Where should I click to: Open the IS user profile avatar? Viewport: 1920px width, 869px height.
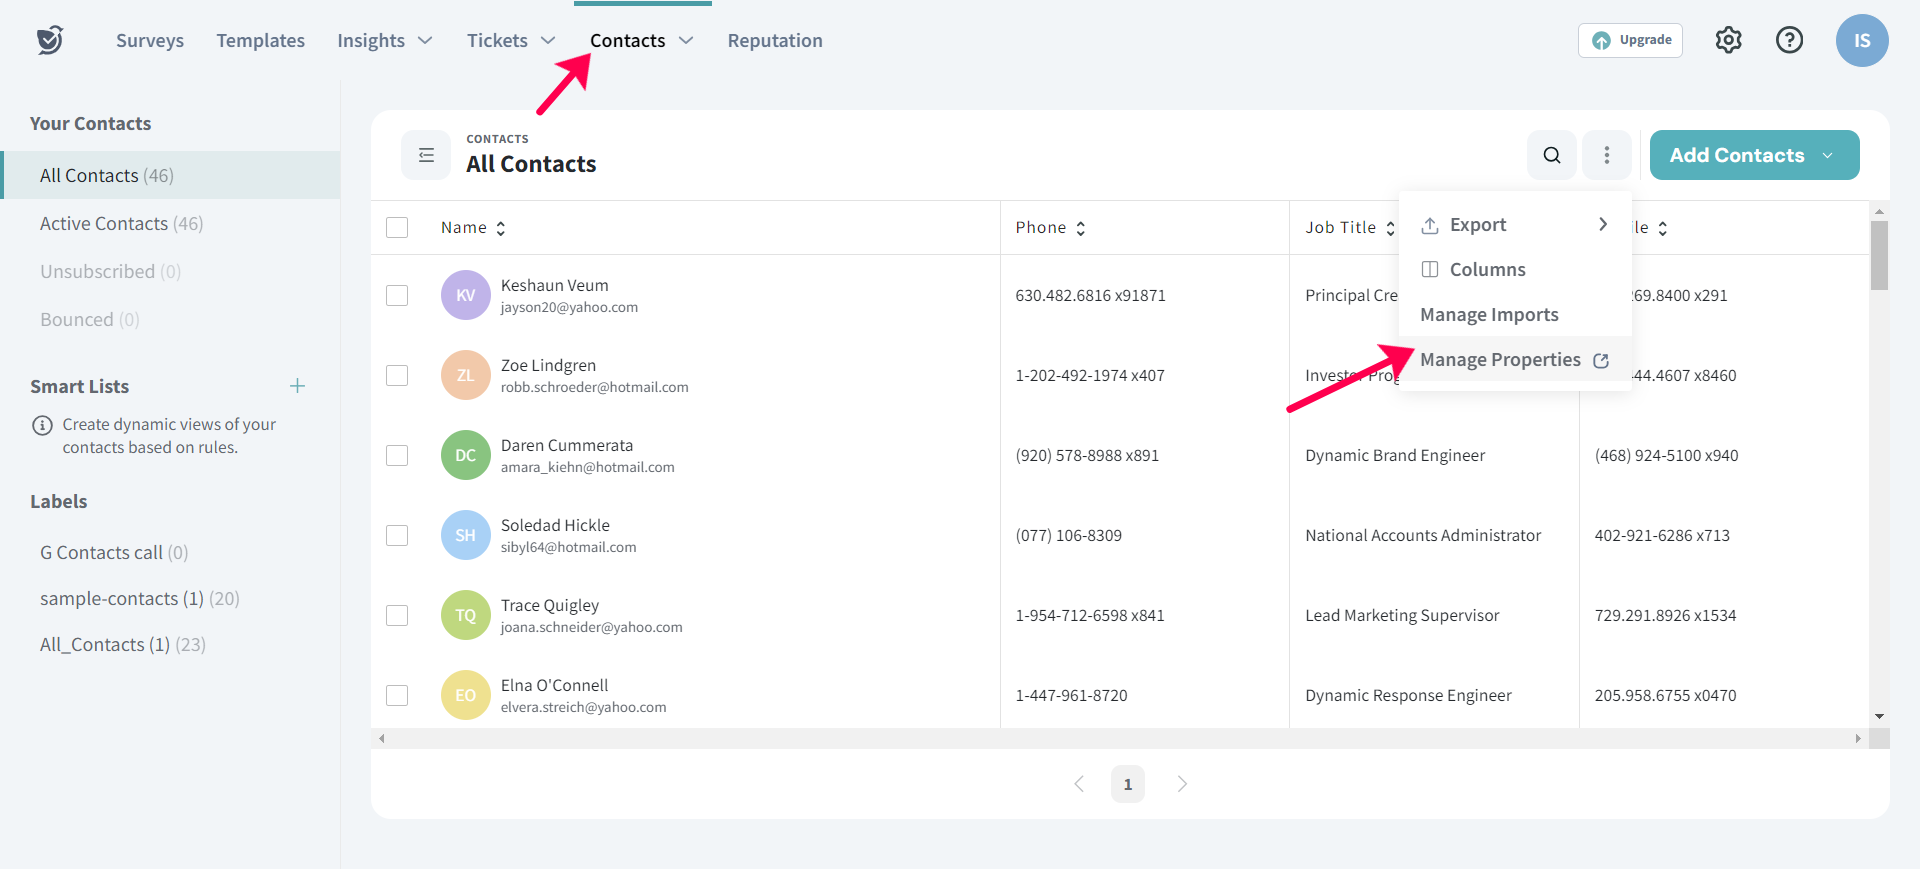coord(1861,40)
